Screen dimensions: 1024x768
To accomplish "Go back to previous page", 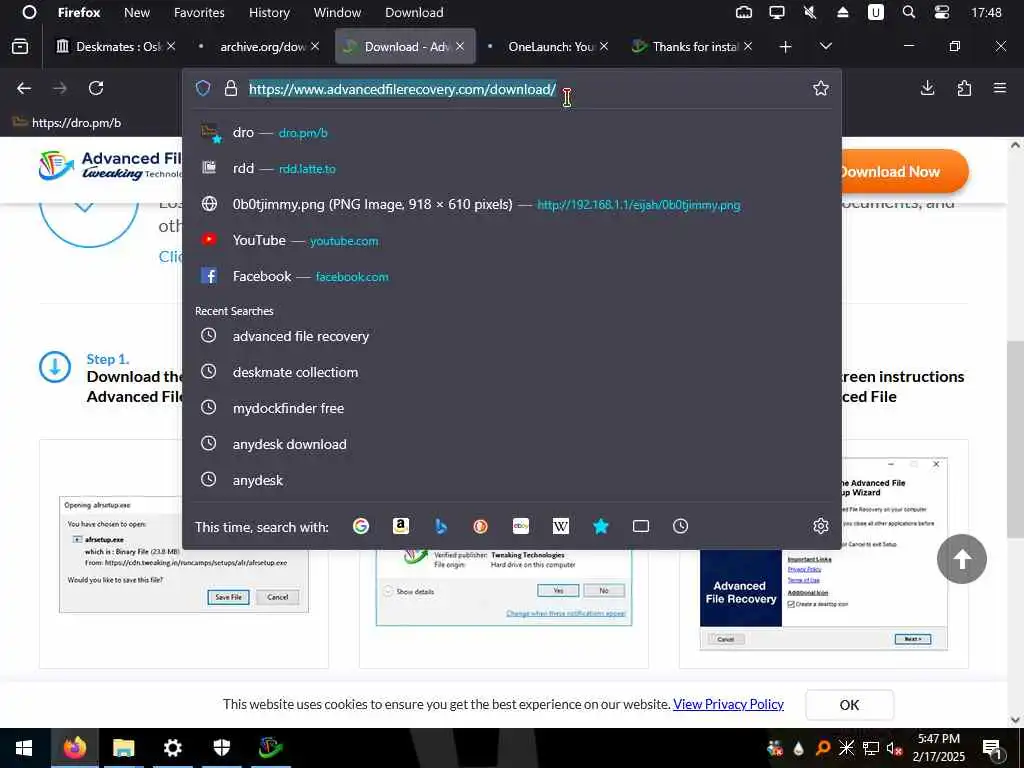I will (x=24, y=88).
